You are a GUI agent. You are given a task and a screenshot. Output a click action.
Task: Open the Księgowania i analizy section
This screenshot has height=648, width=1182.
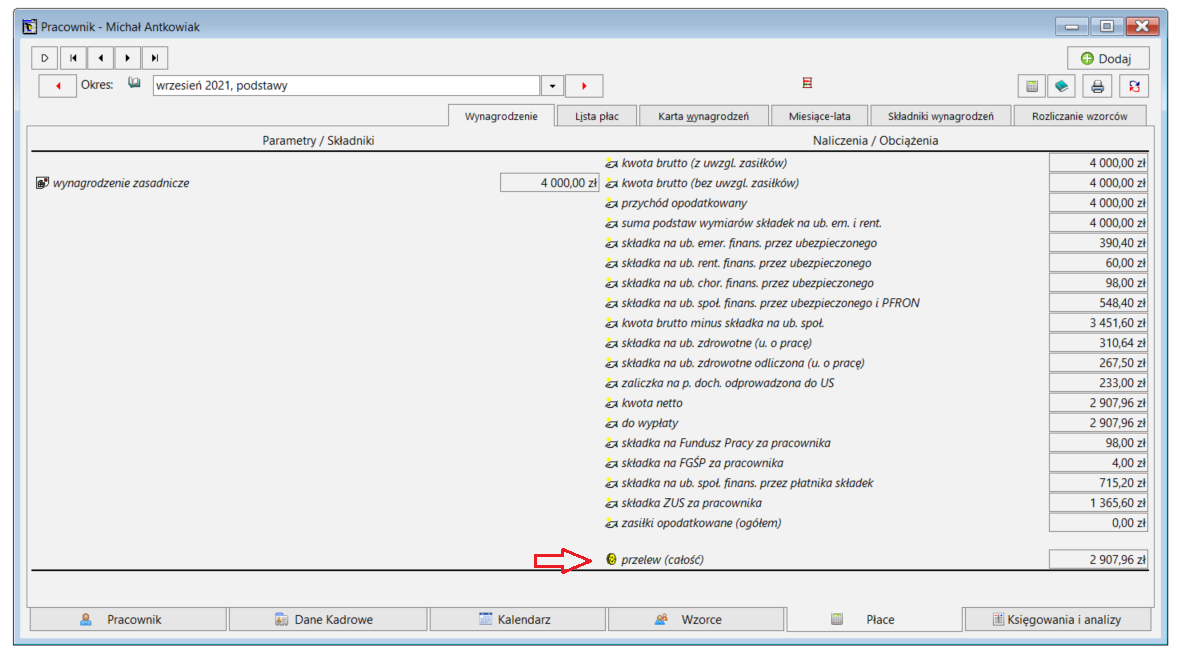[x=1058, y=619]
